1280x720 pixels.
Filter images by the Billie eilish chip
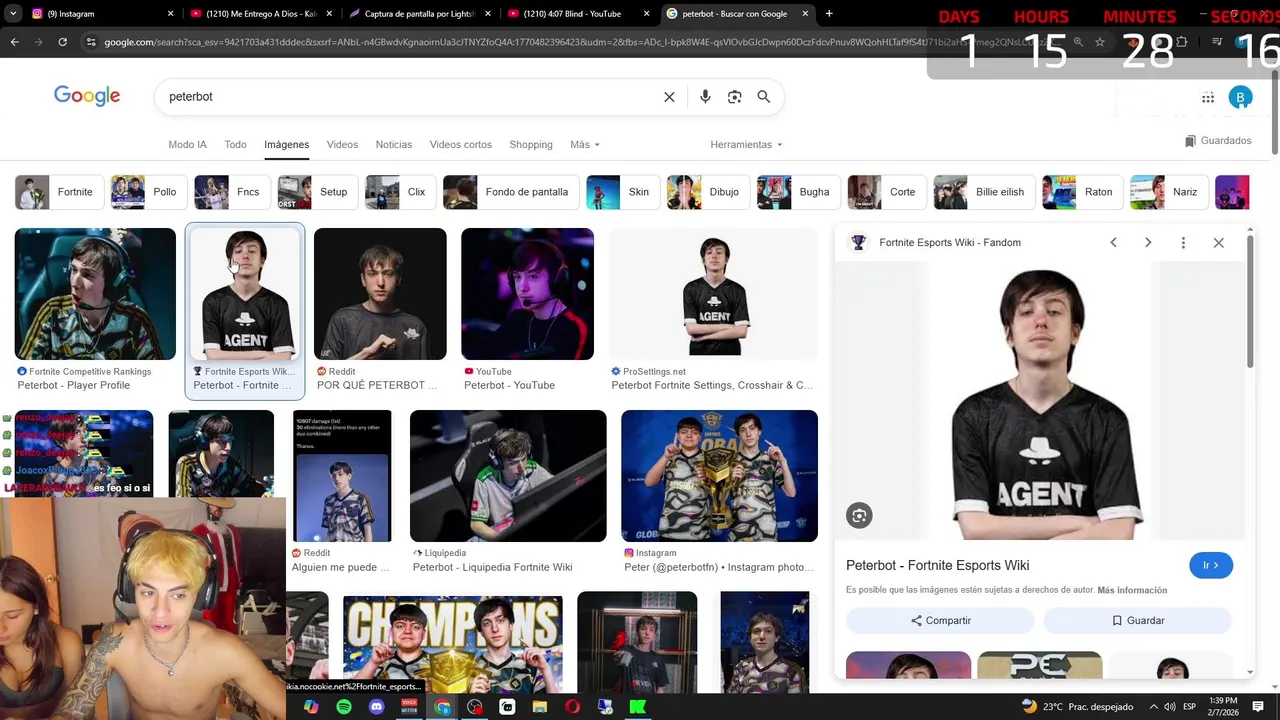pos(985,192)
